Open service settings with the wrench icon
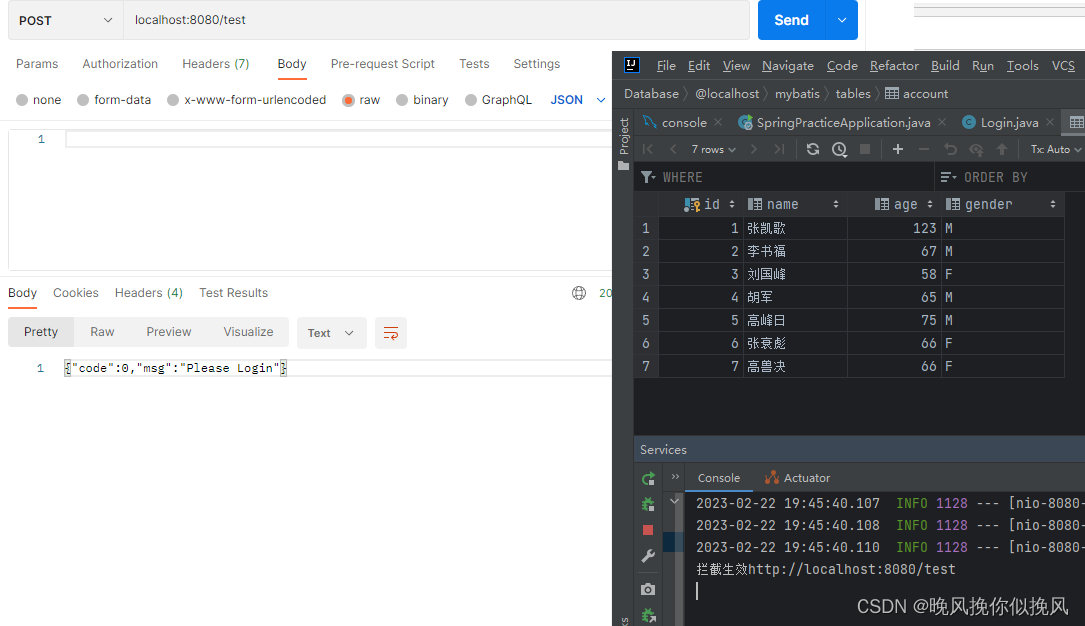 point(648,555)
